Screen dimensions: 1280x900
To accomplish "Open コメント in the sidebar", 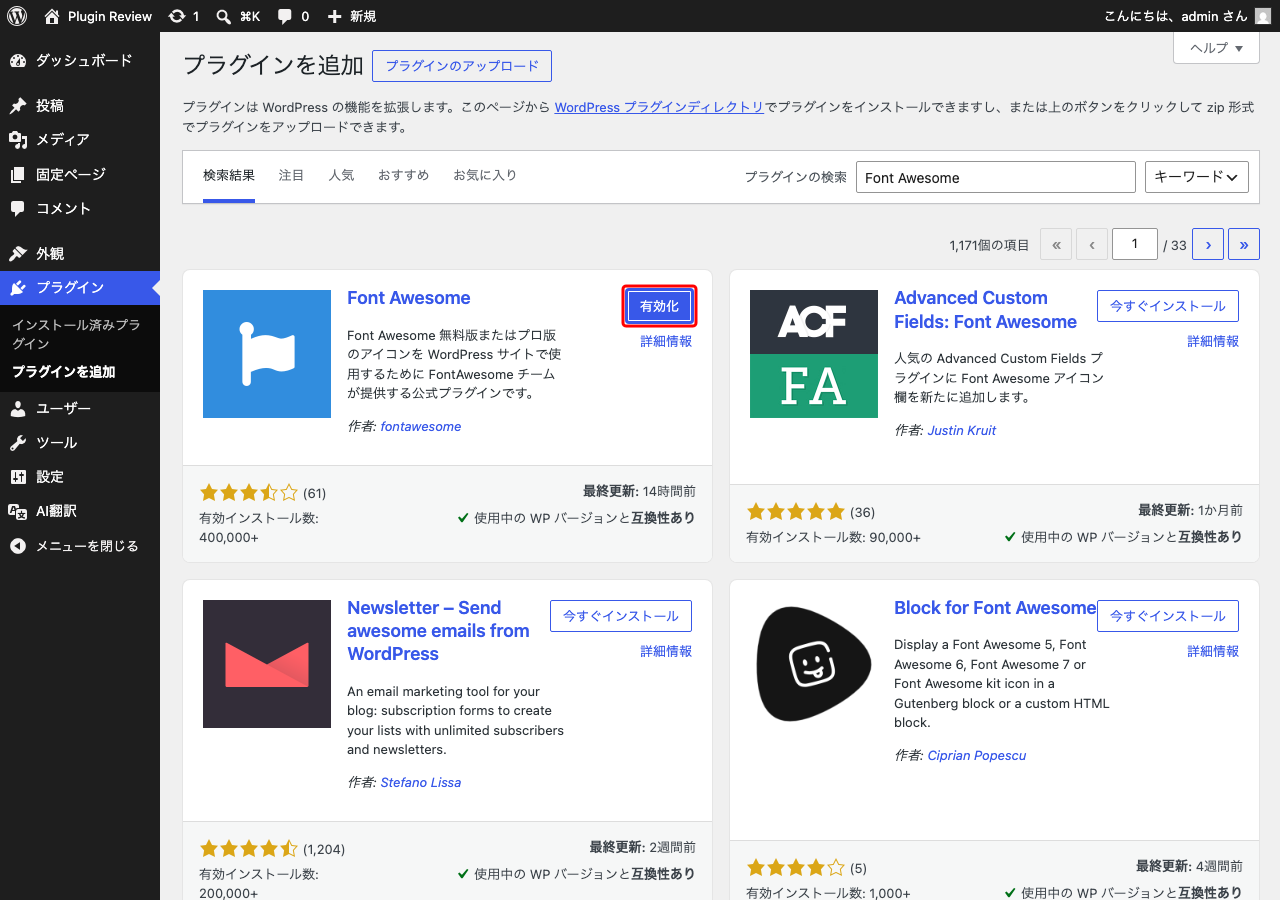I will [80, 208].
